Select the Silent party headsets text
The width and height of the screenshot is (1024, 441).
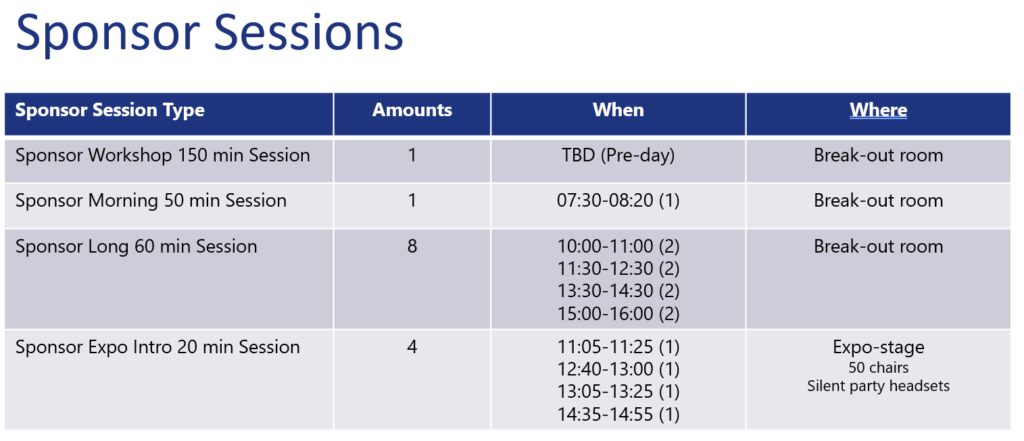point(878,386)
